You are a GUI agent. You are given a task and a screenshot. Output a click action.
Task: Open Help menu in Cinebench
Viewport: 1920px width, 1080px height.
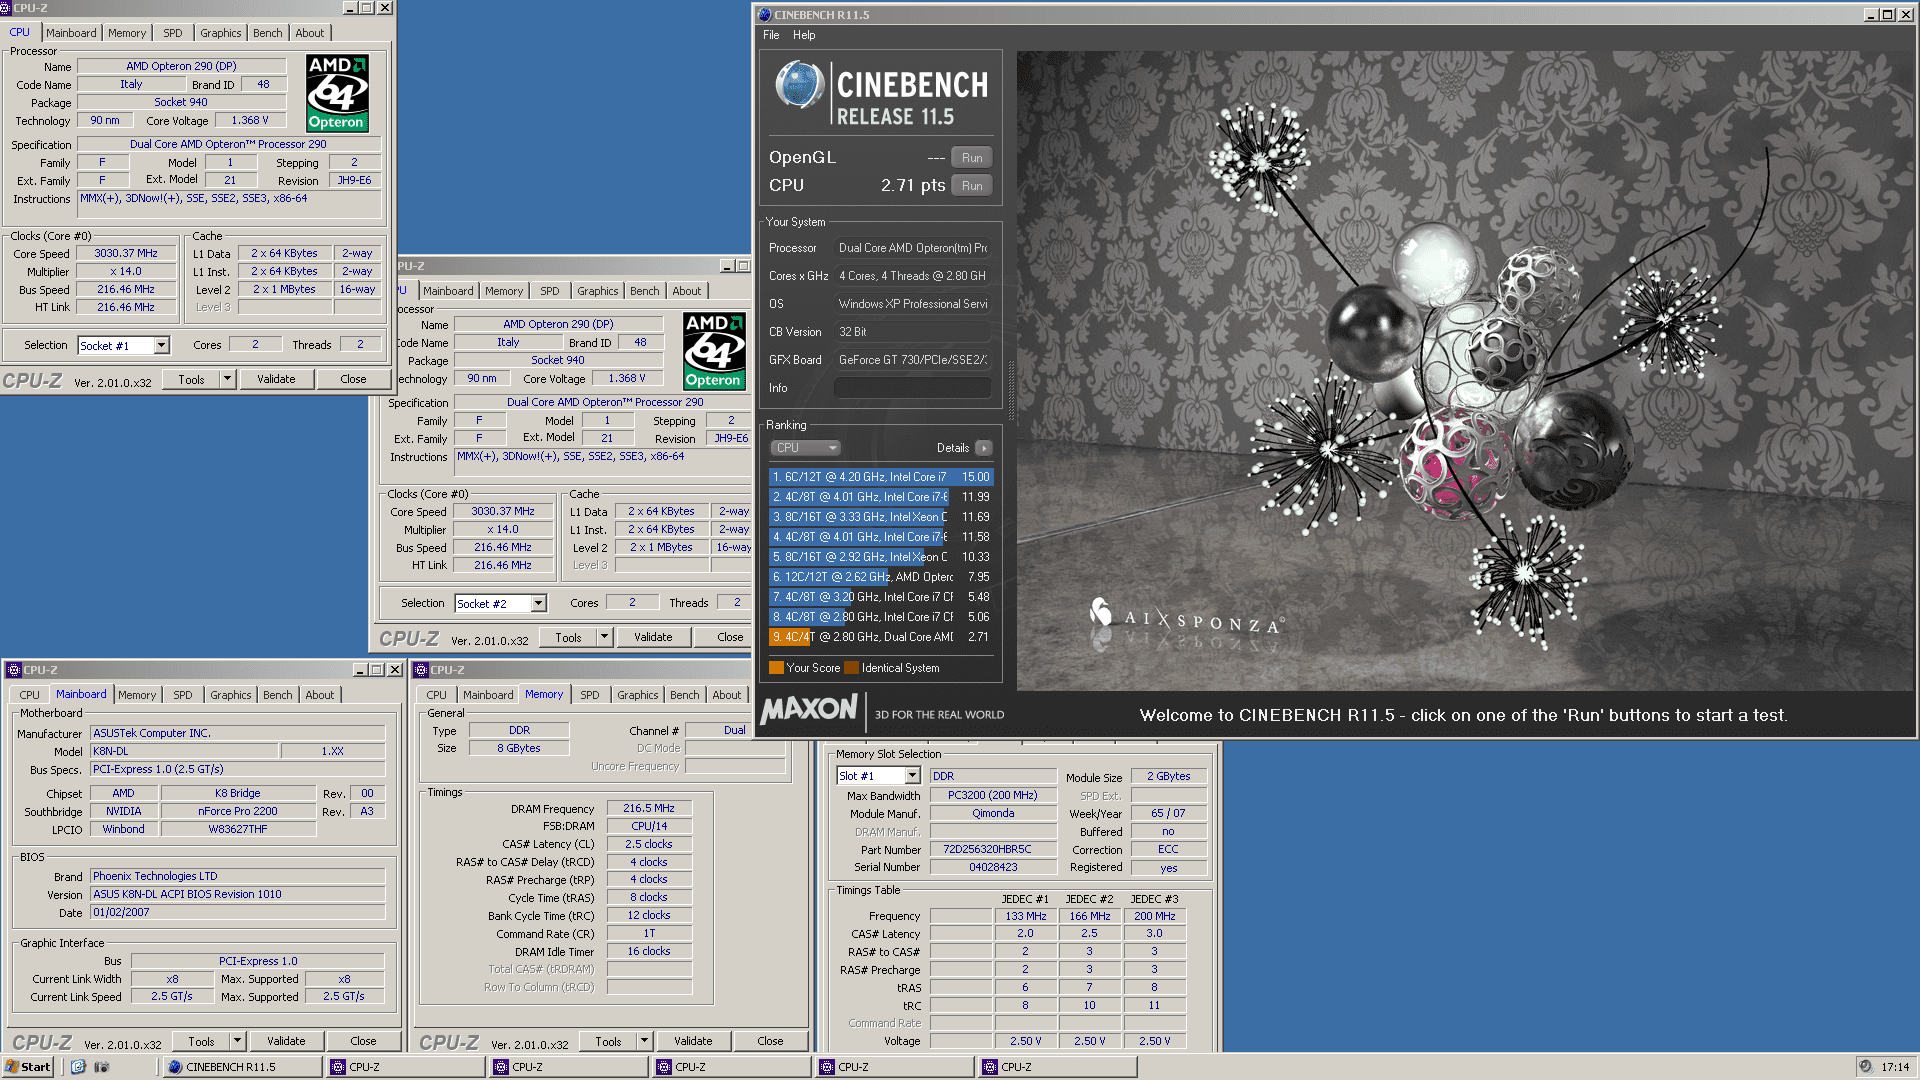click(x=804, y=35)
